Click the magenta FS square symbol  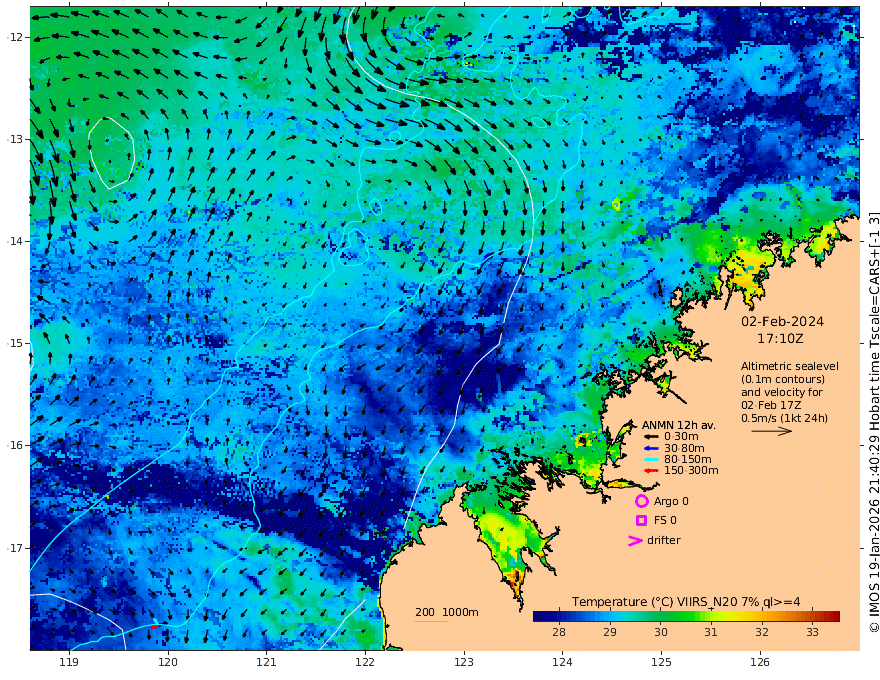point(641,521)
